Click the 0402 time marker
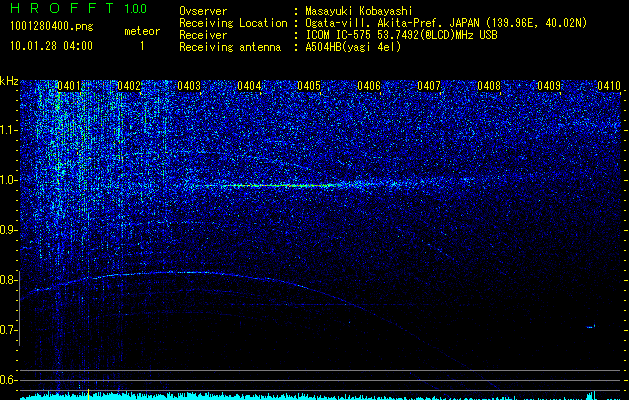The width and height of the screenshot is (629, 400). click(x=129, y=86)
